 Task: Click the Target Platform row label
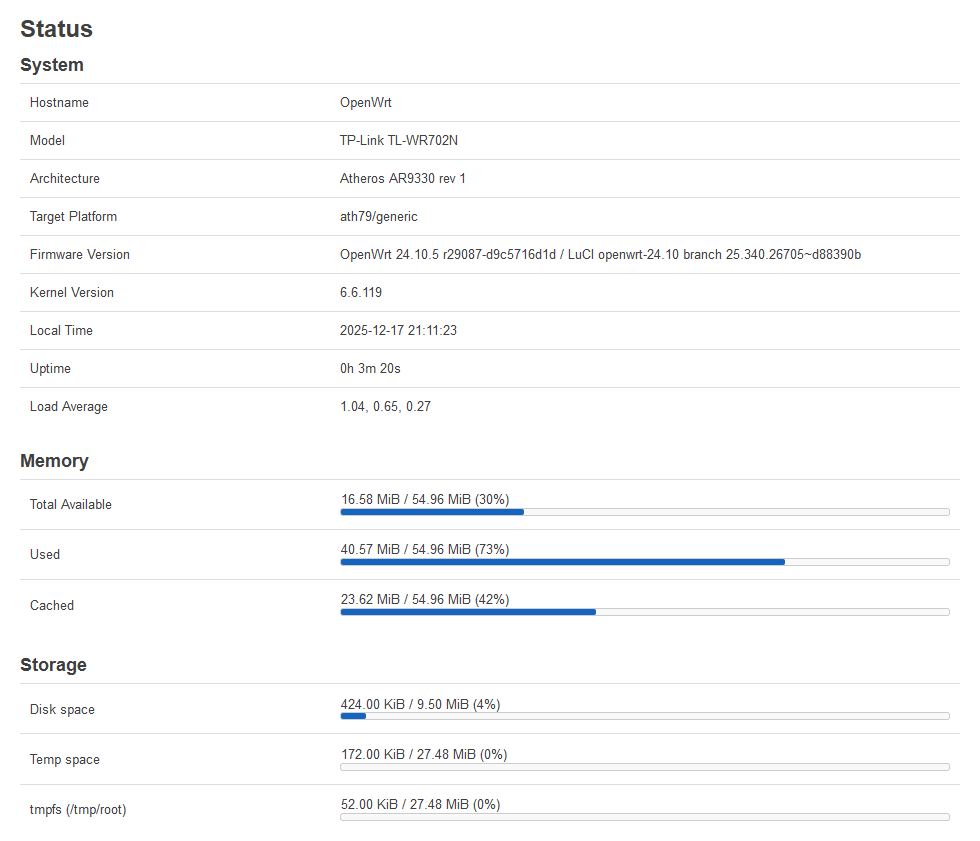tap(73, 217)
